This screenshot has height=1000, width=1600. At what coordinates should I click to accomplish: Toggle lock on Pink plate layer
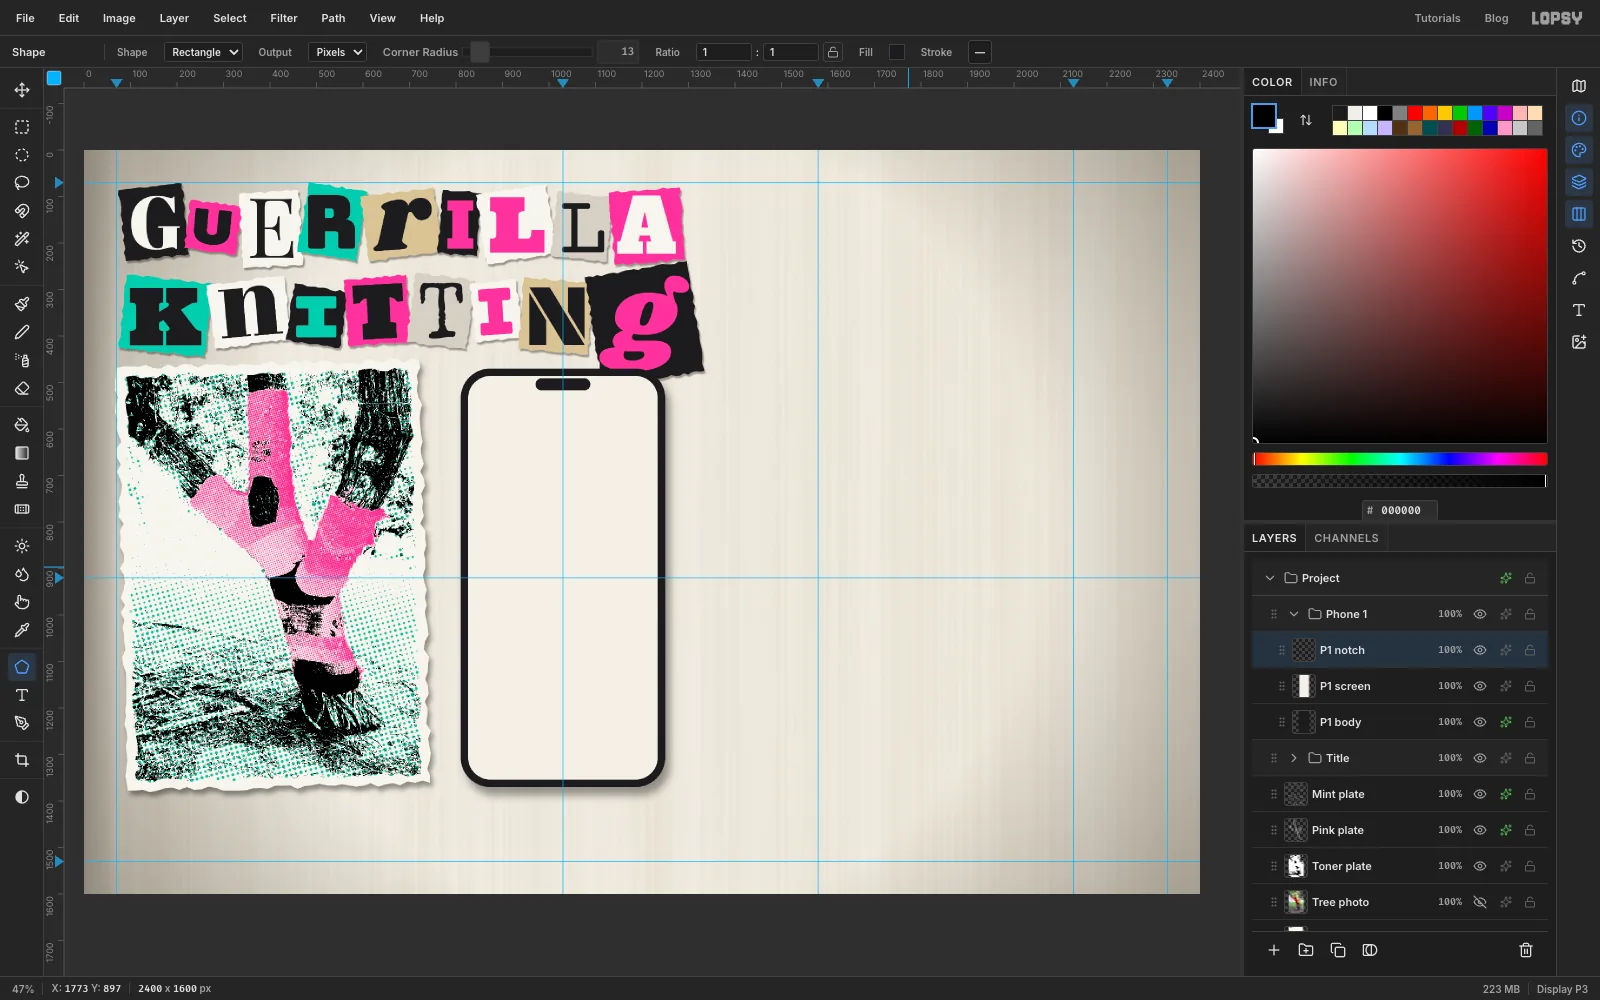(x=1530, y=830)
